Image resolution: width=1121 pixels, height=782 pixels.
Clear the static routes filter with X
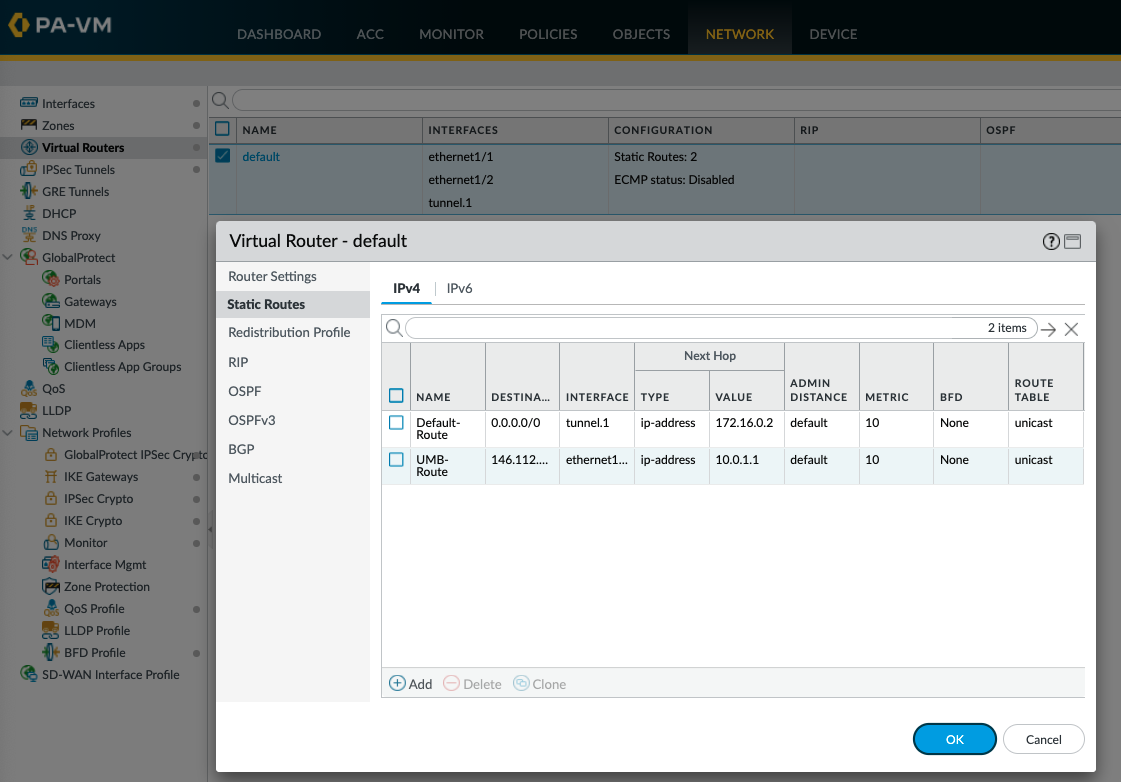click(1071, 330)
